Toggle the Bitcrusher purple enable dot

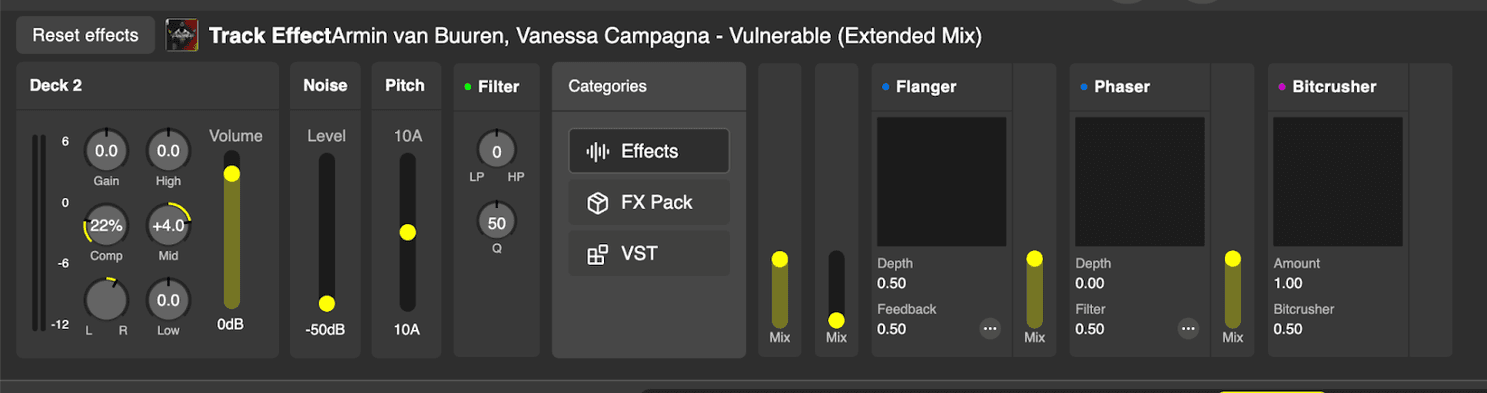coord(1282,87)
